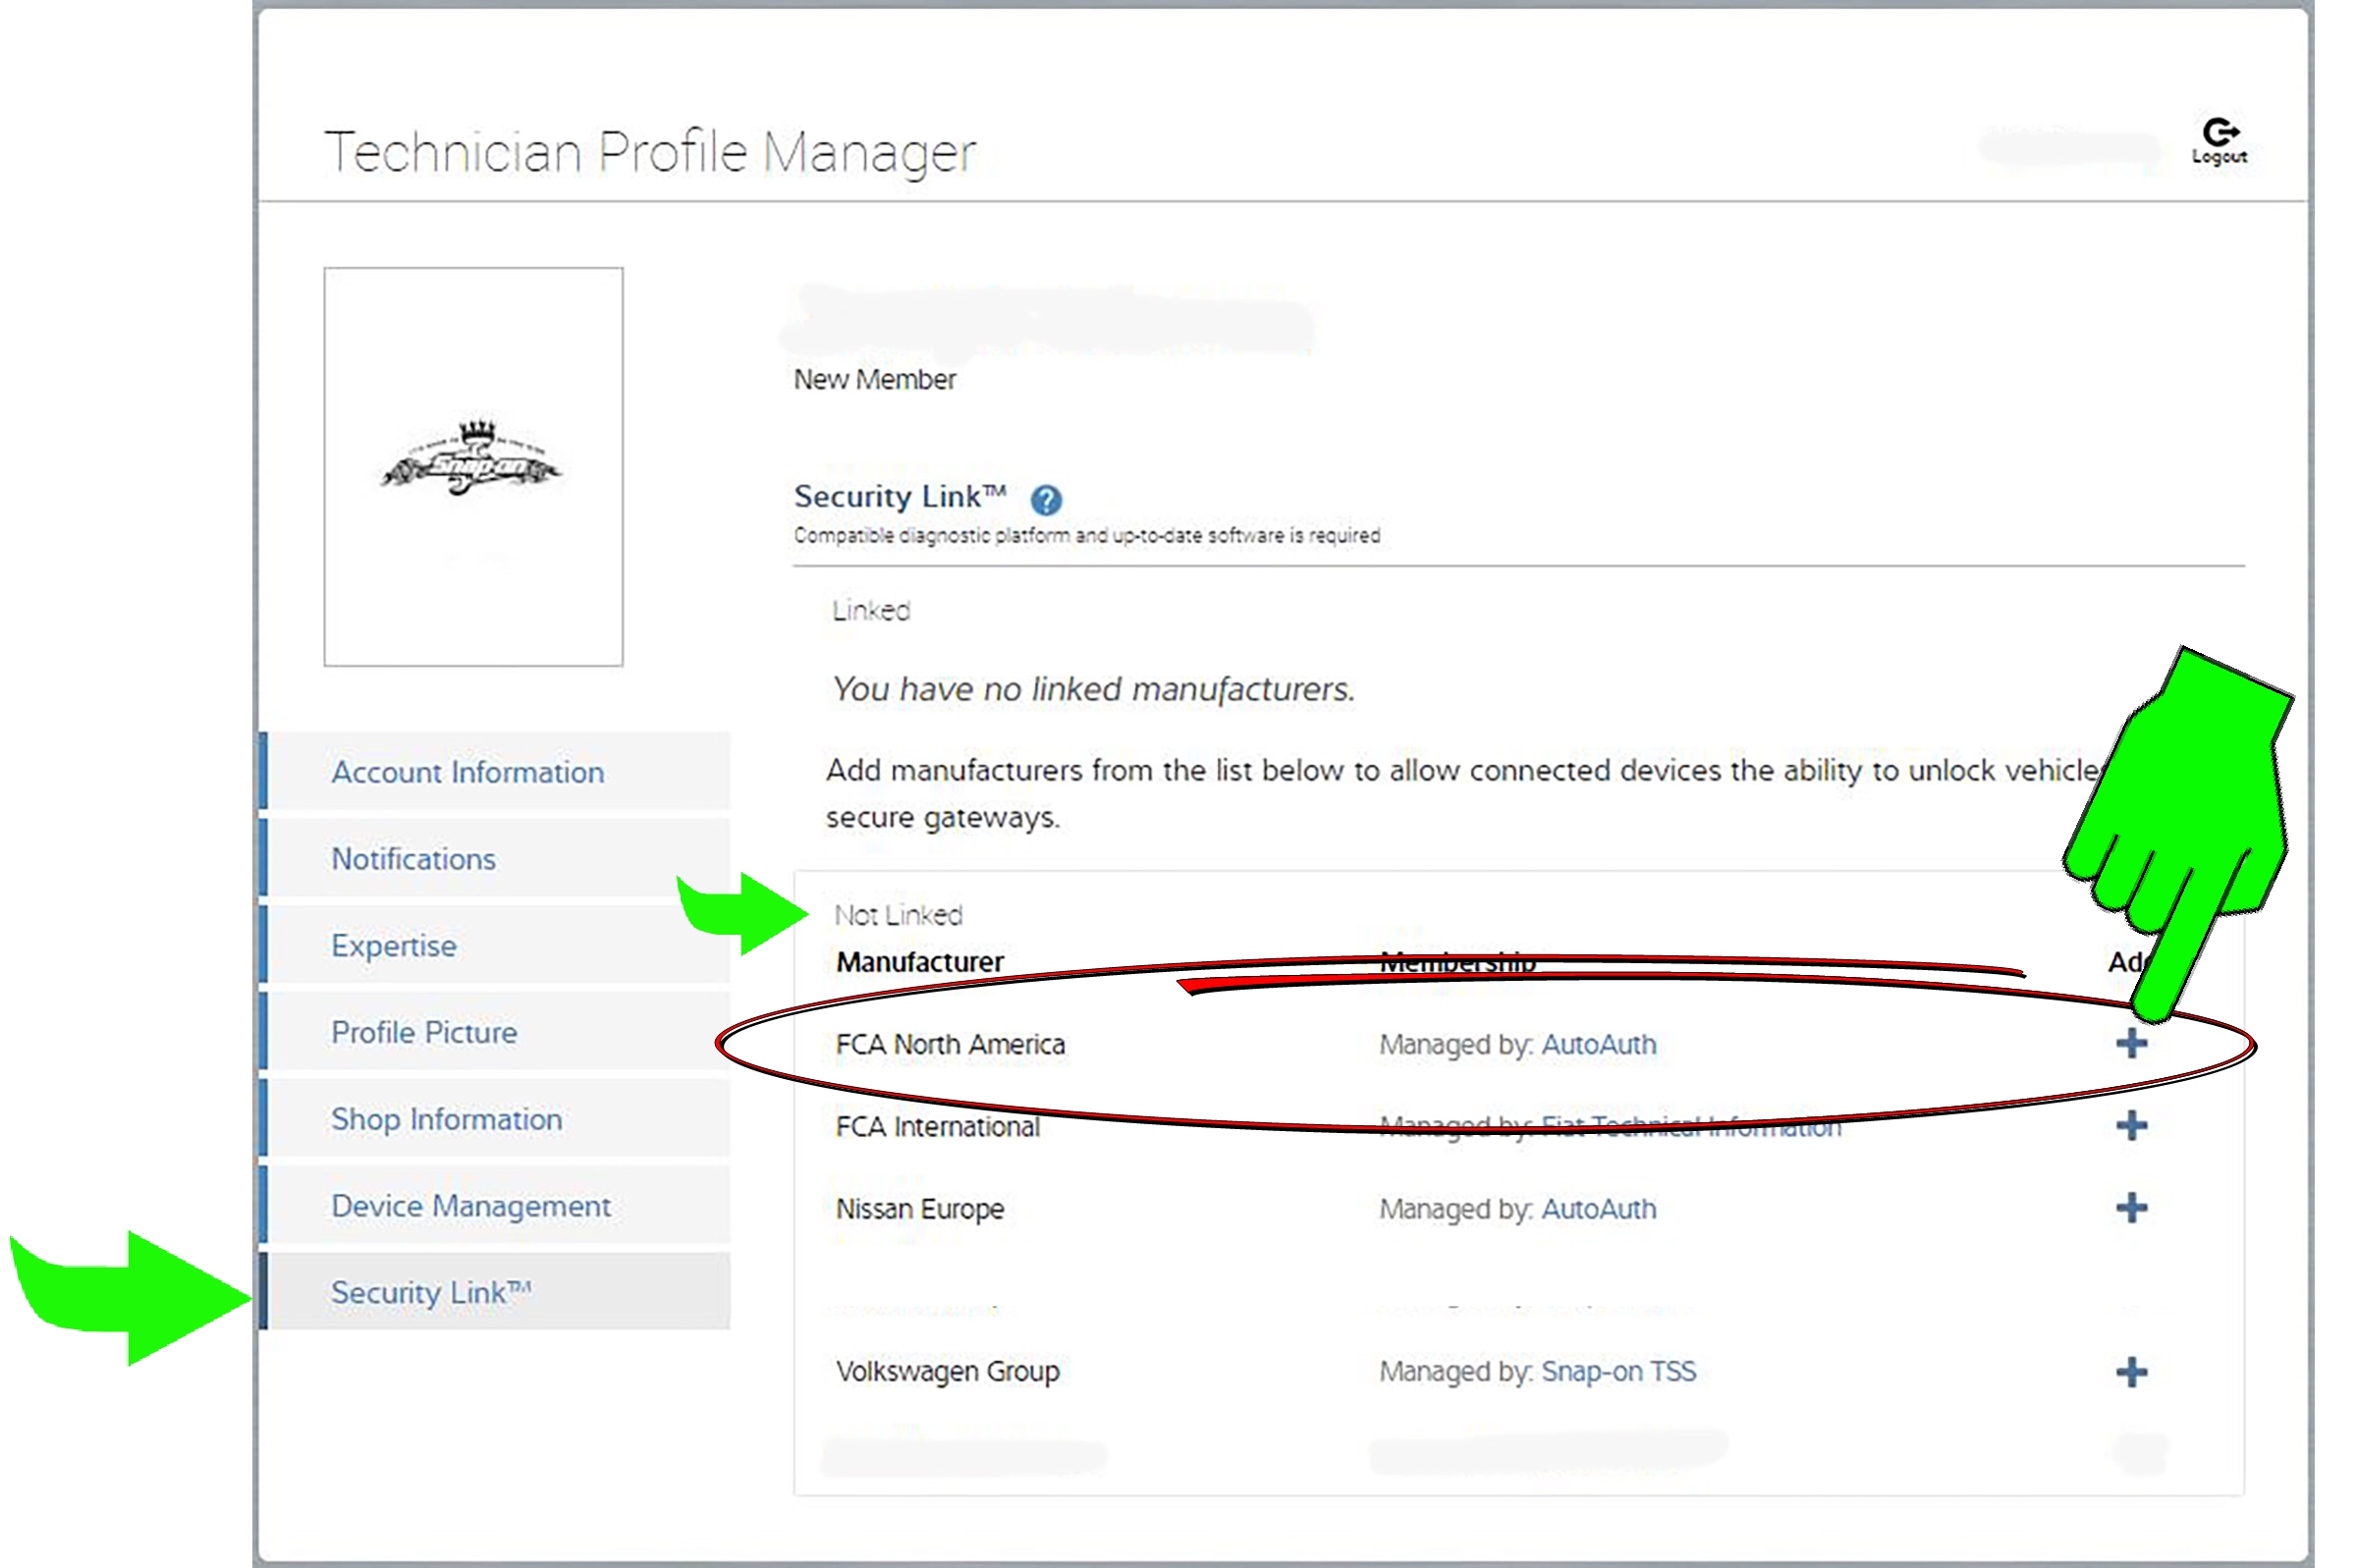The image size is (2357, 1568).
Task: Open Shop Information section
Action: 446,1119
